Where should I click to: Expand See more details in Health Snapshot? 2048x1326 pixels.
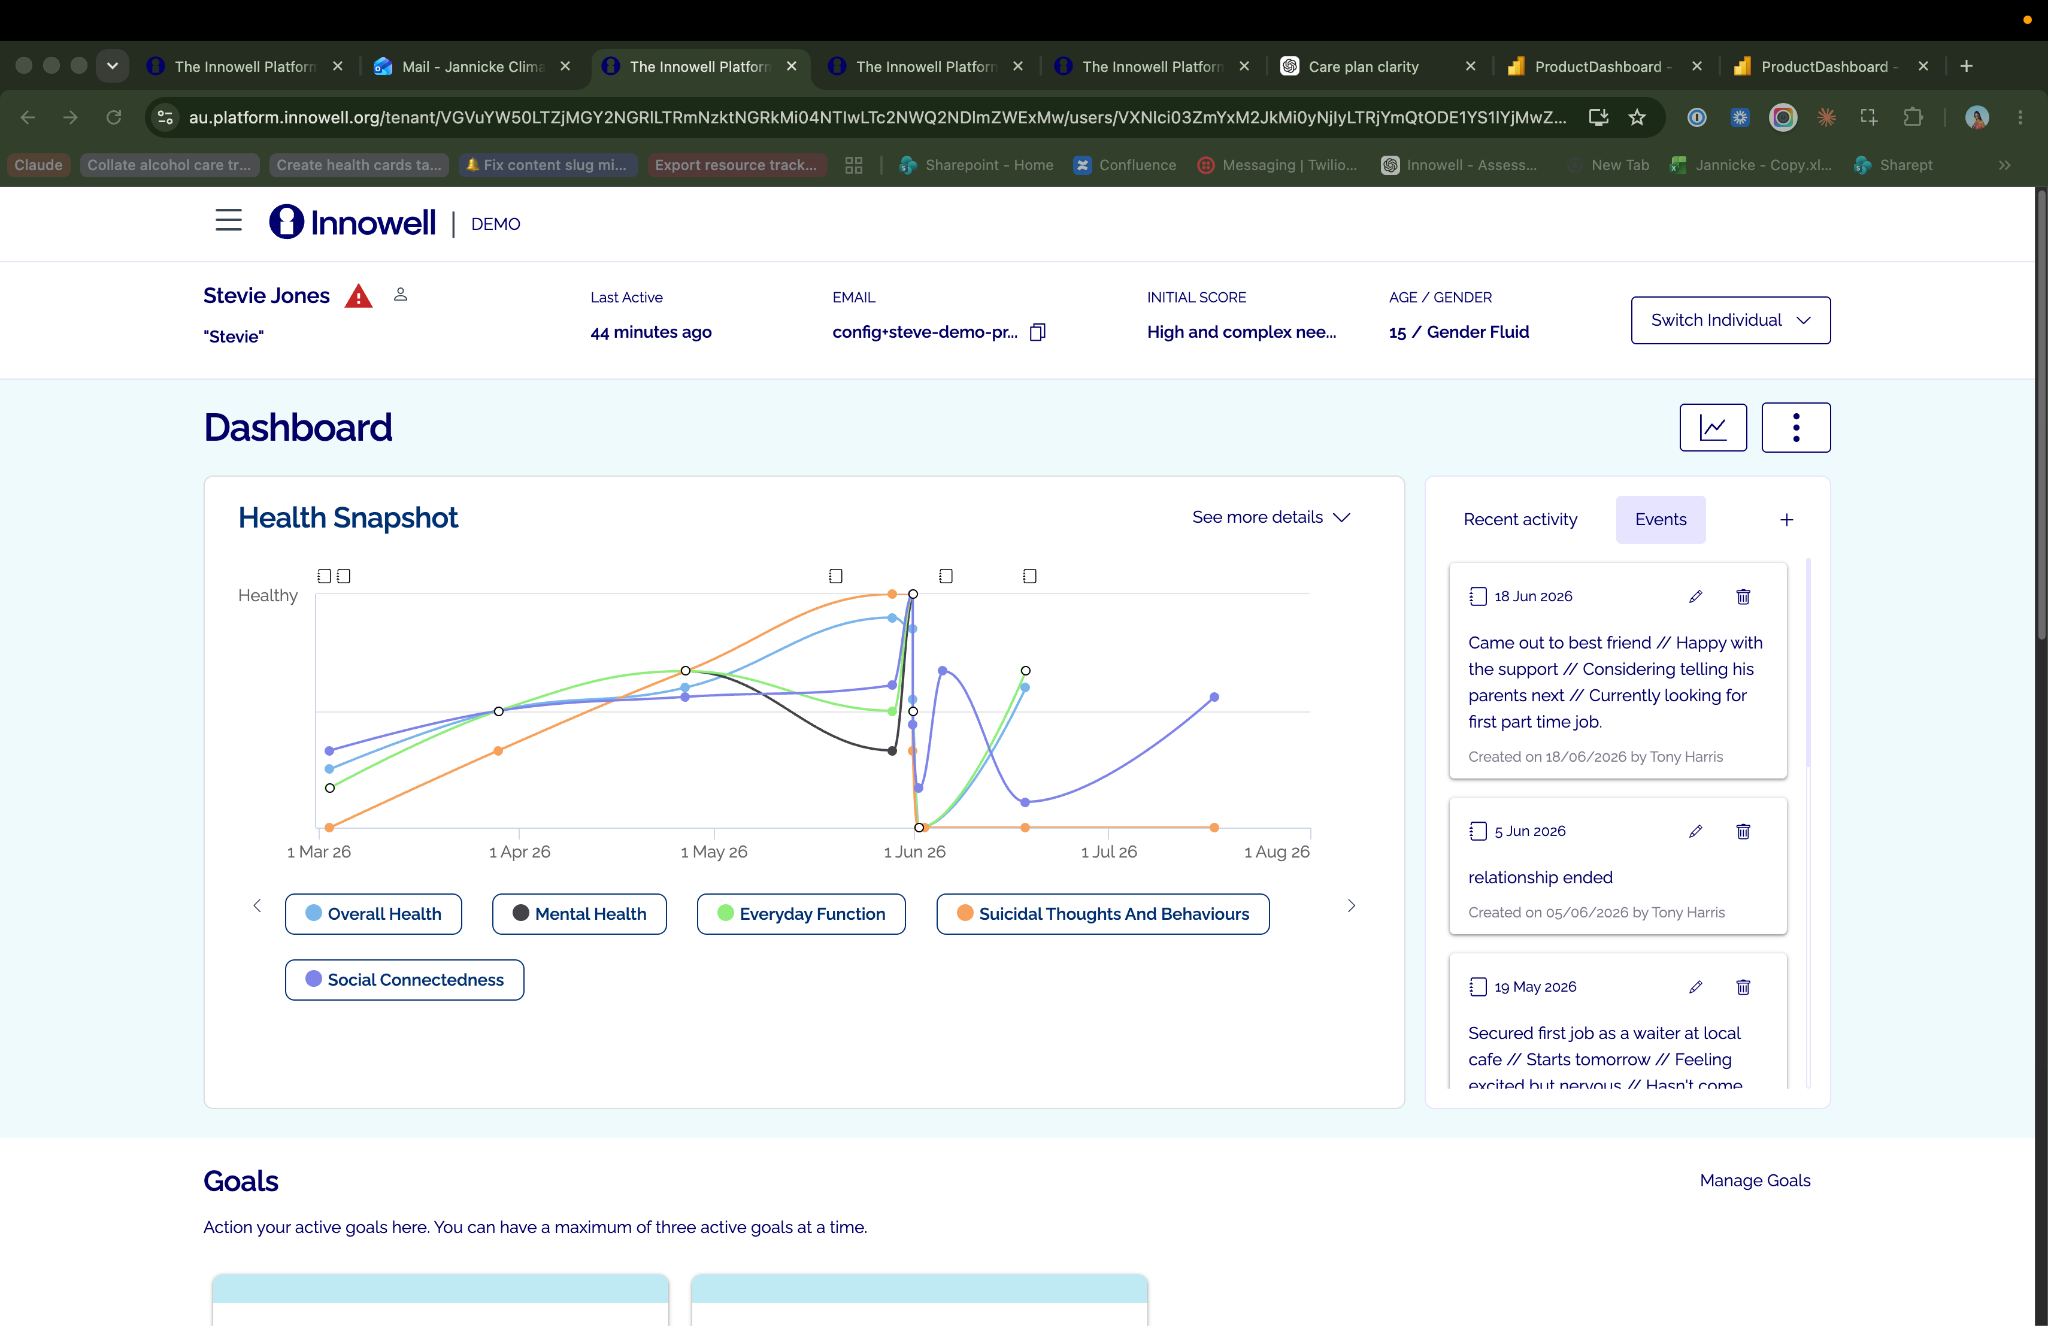pos(1271,517)
